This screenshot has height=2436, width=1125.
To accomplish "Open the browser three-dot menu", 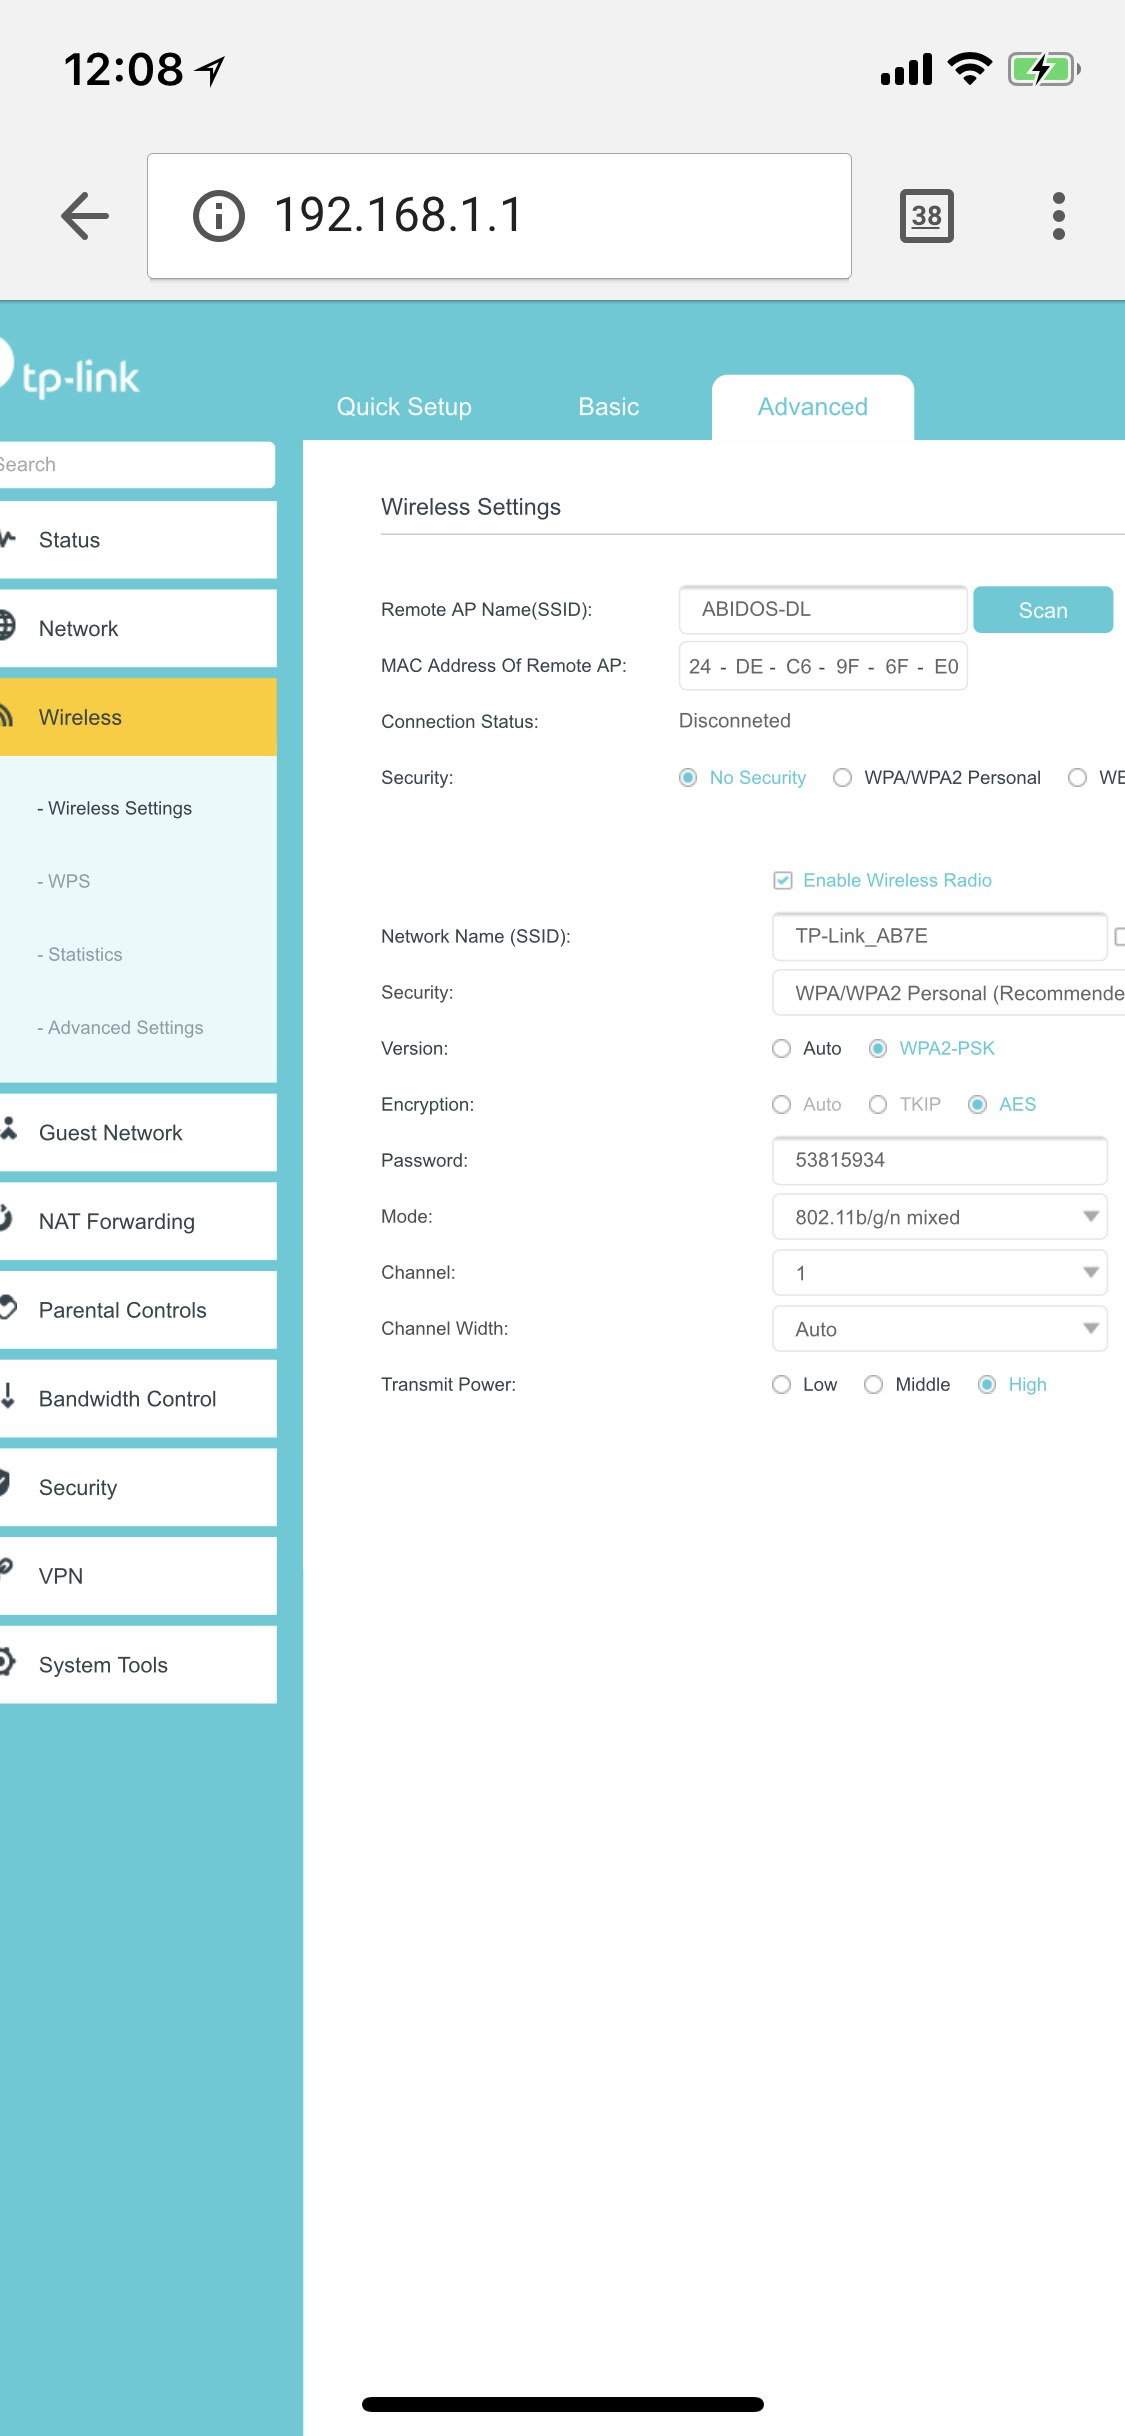I will click(1058, 216).
